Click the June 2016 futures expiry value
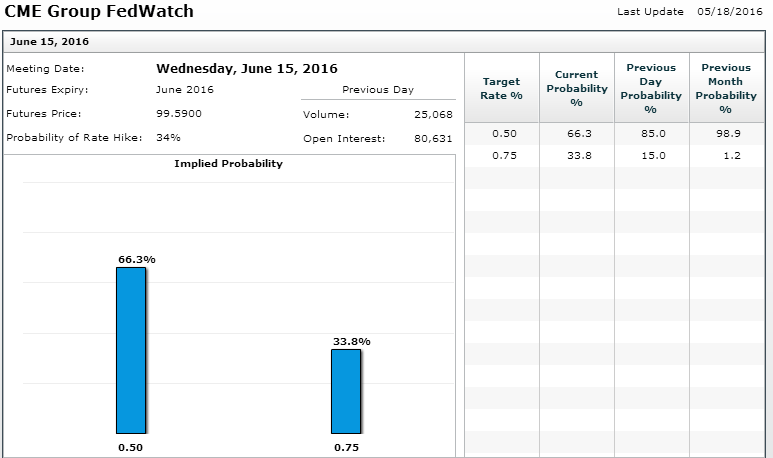The image size is (773, 458). 185,90
